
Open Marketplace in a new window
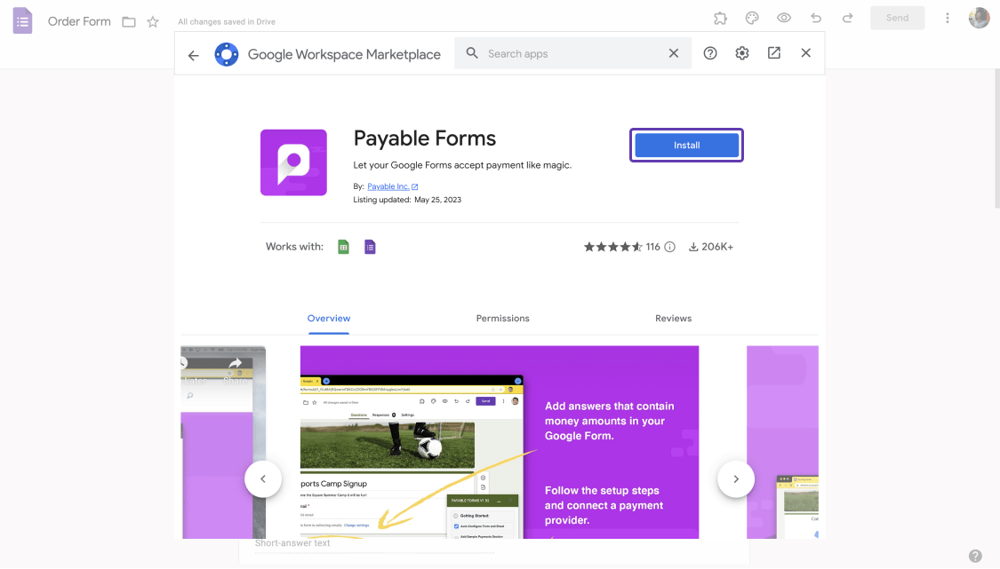point(774,53)
